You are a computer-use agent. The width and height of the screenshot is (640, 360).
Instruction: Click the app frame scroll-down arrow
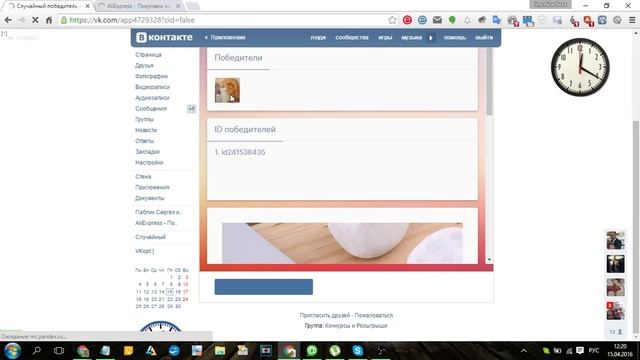[489, 260]
